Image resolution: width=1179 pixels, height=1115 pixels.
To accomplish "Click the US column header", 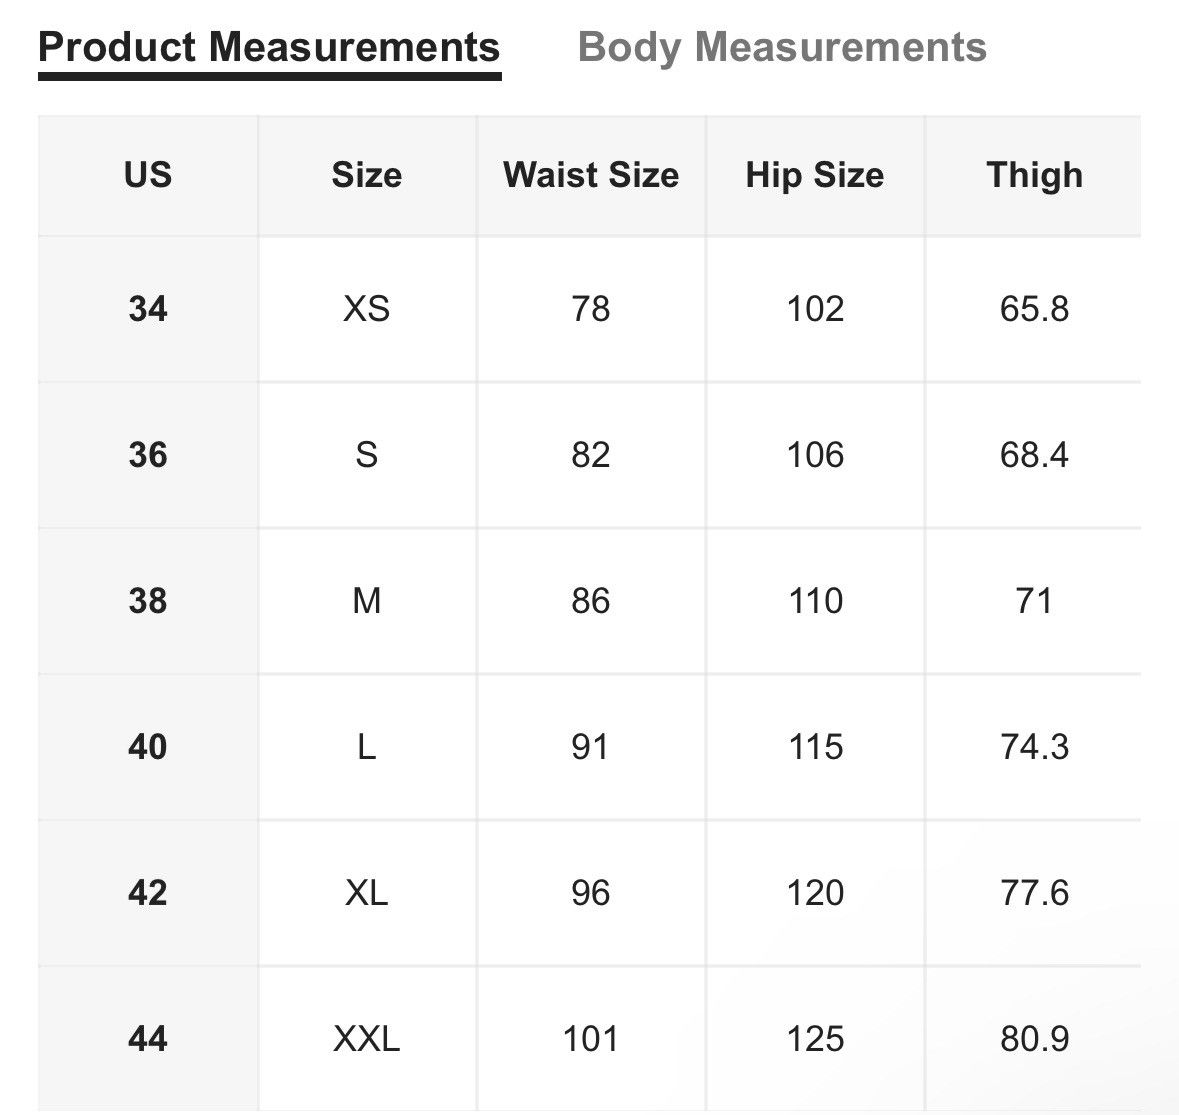I will 148,175.
